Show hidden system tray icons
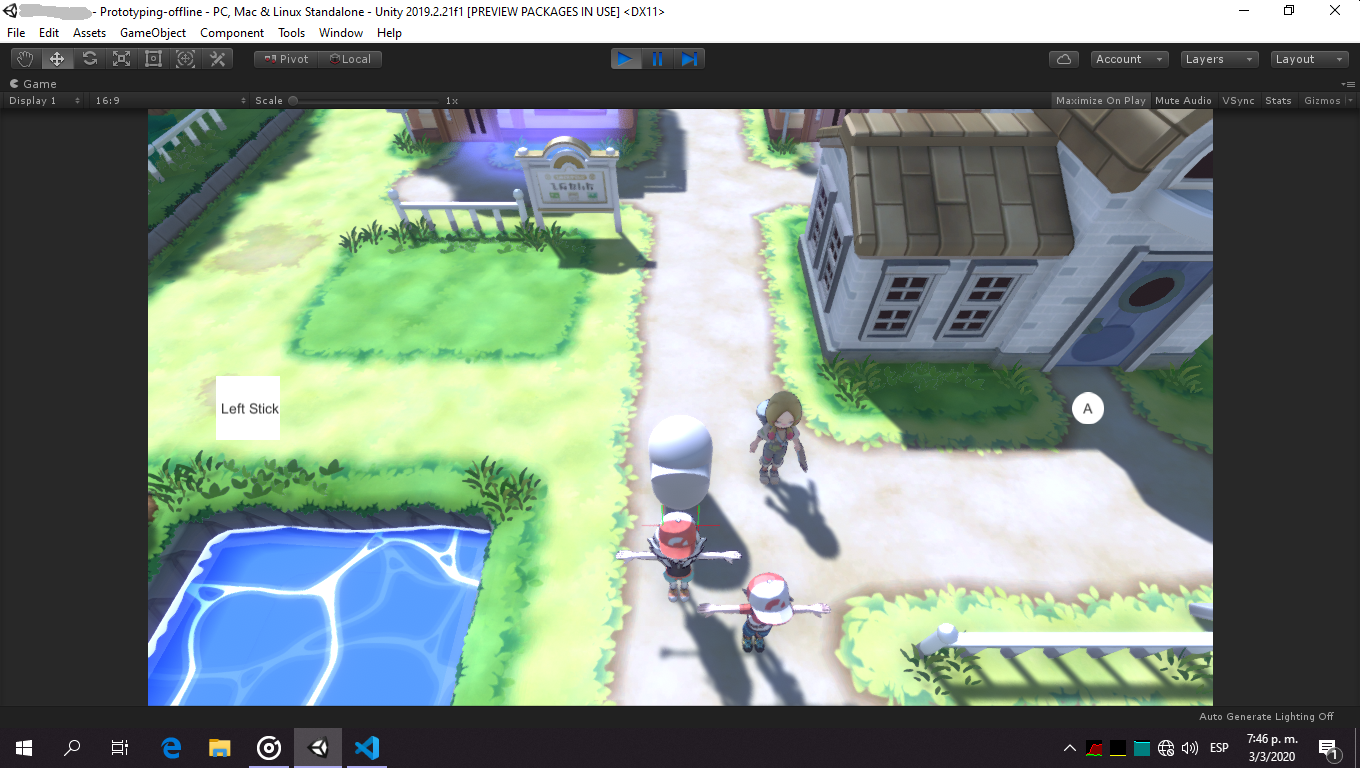This screenshot has height=768, width=1360. 1070,748
